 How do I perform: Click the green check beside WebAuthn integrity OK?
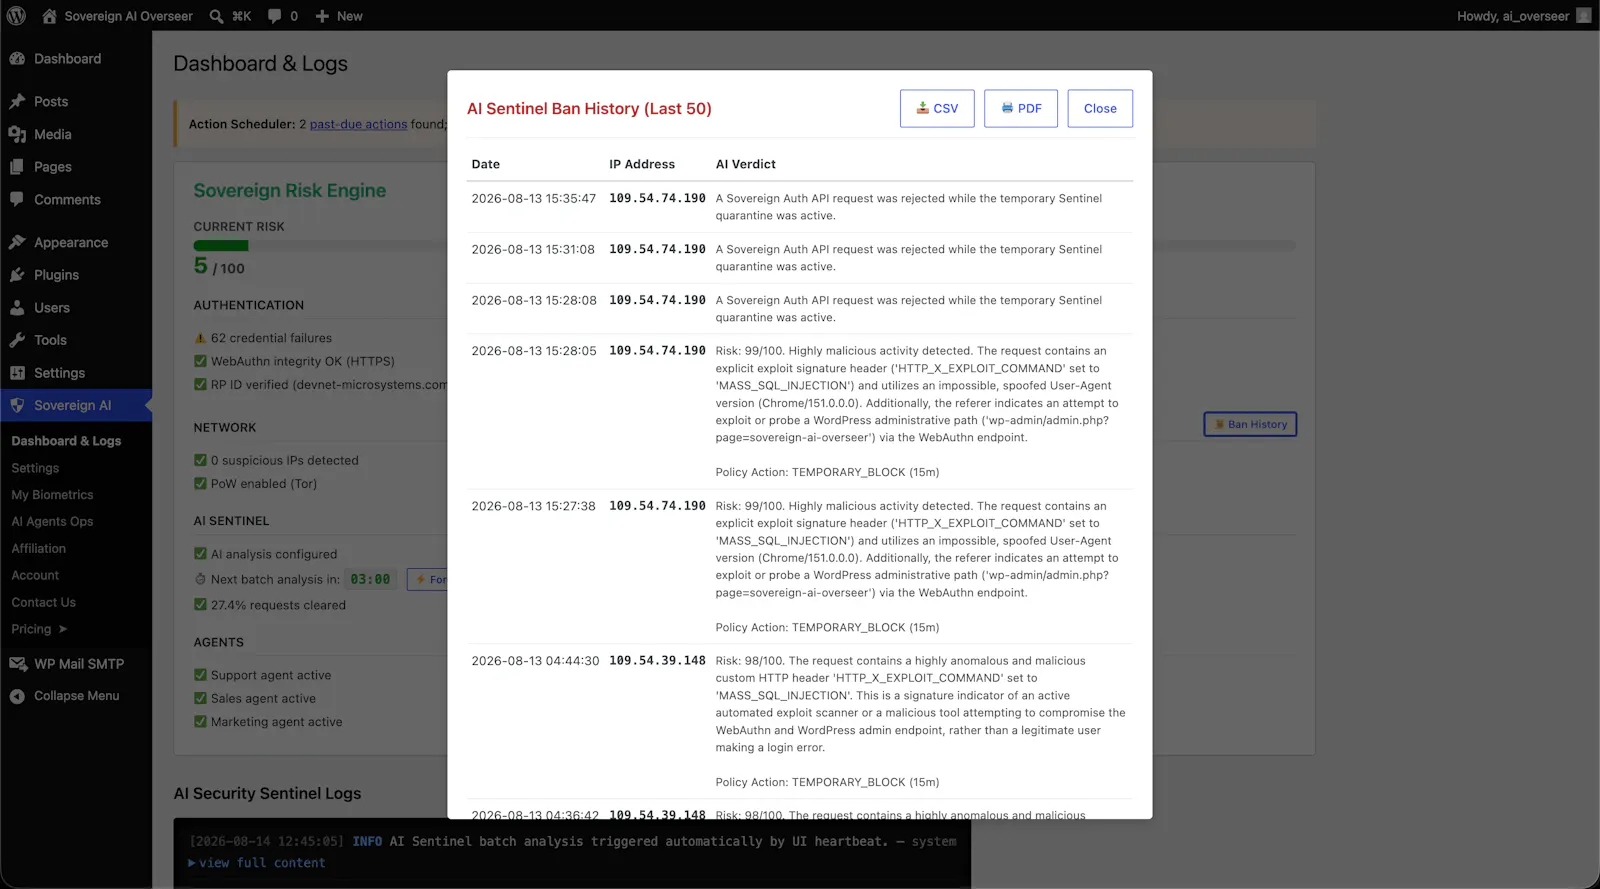click(200, 361)
